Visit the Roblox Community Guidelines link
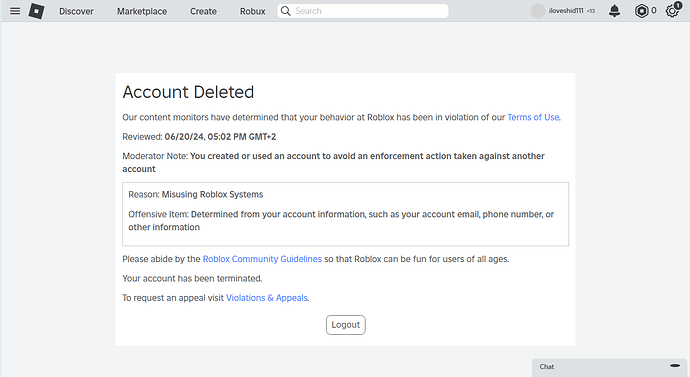Viewport: 690px width, 377px height. point(262,259)
